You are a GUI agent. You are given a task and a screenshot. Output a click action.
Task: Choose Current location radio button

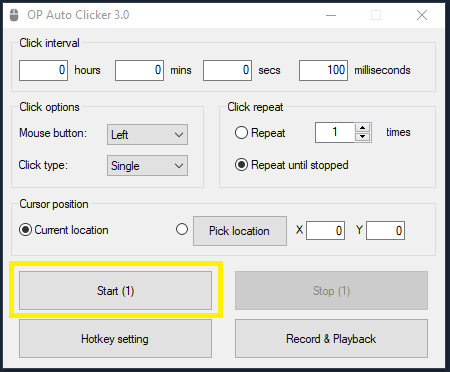pyautogui.click(x=25, y=230)
